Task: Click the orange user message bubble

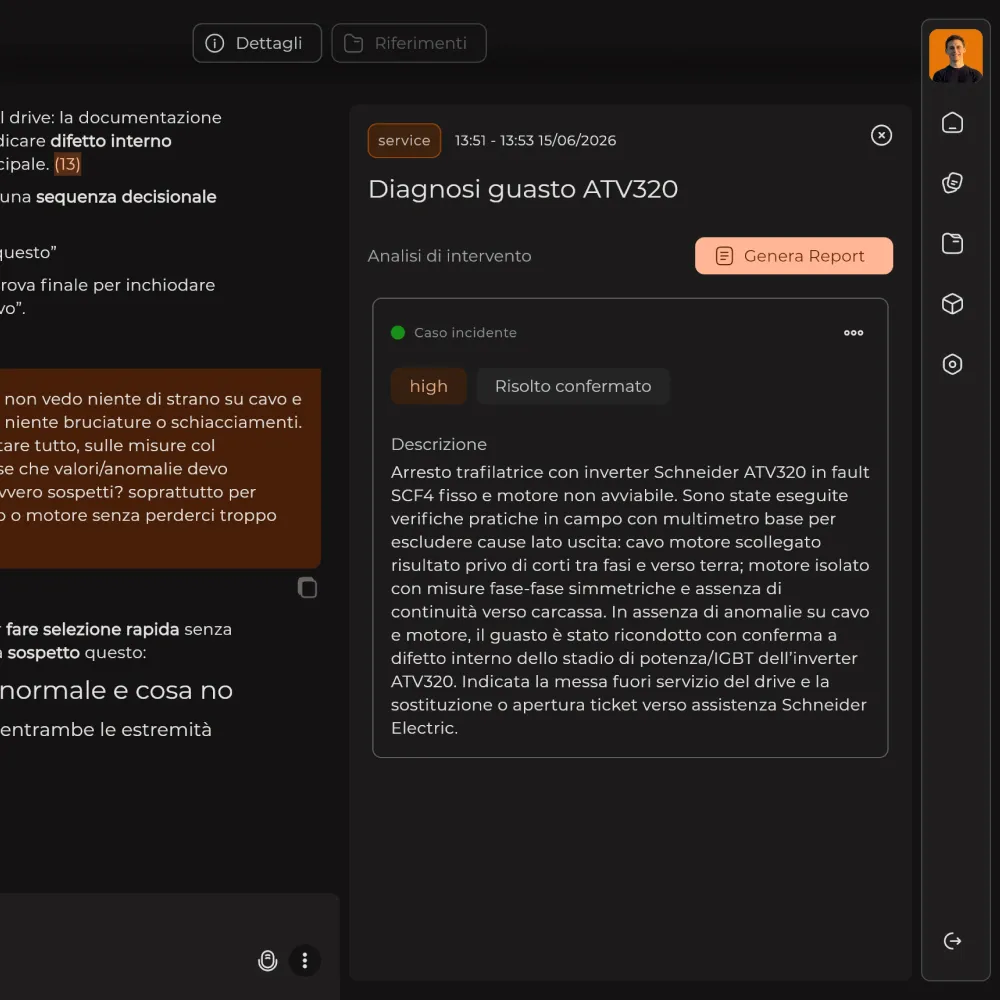Action: pos(159,468)
